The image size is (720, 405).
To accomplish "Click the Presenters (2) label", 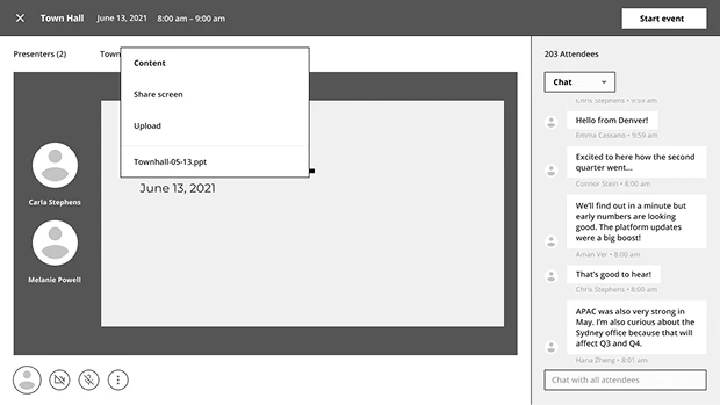I will pyautogui.click(x=40, y=54).
